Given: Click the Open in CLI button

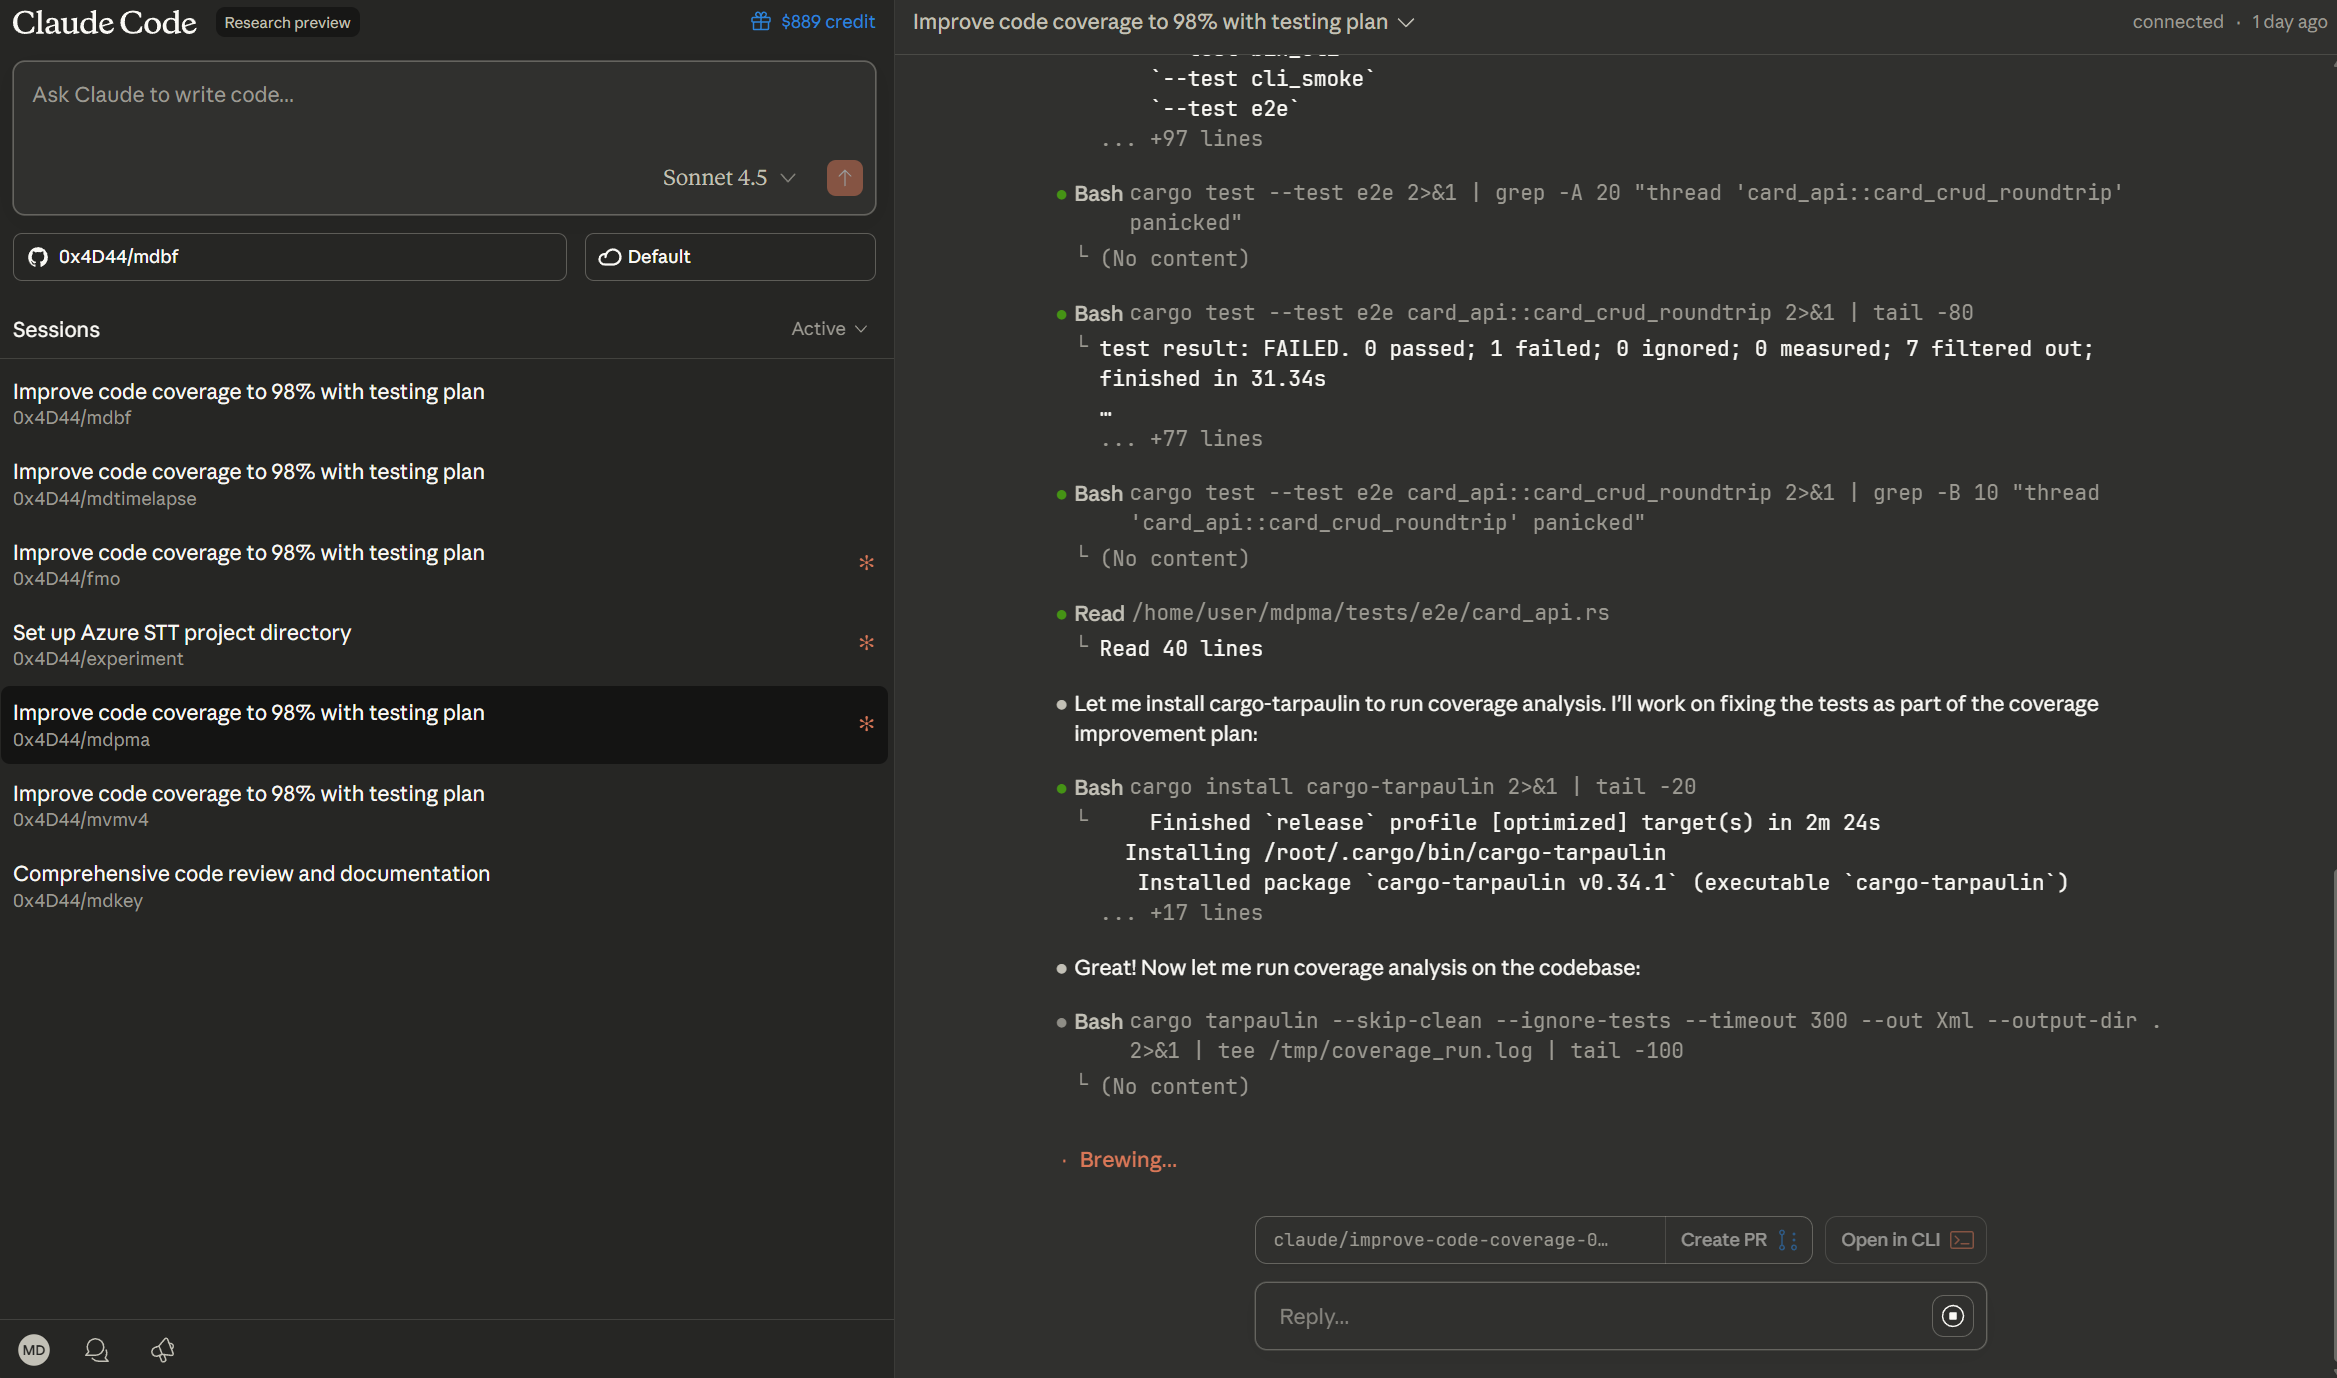Looking at the screenshot, I should 1906,1240.
